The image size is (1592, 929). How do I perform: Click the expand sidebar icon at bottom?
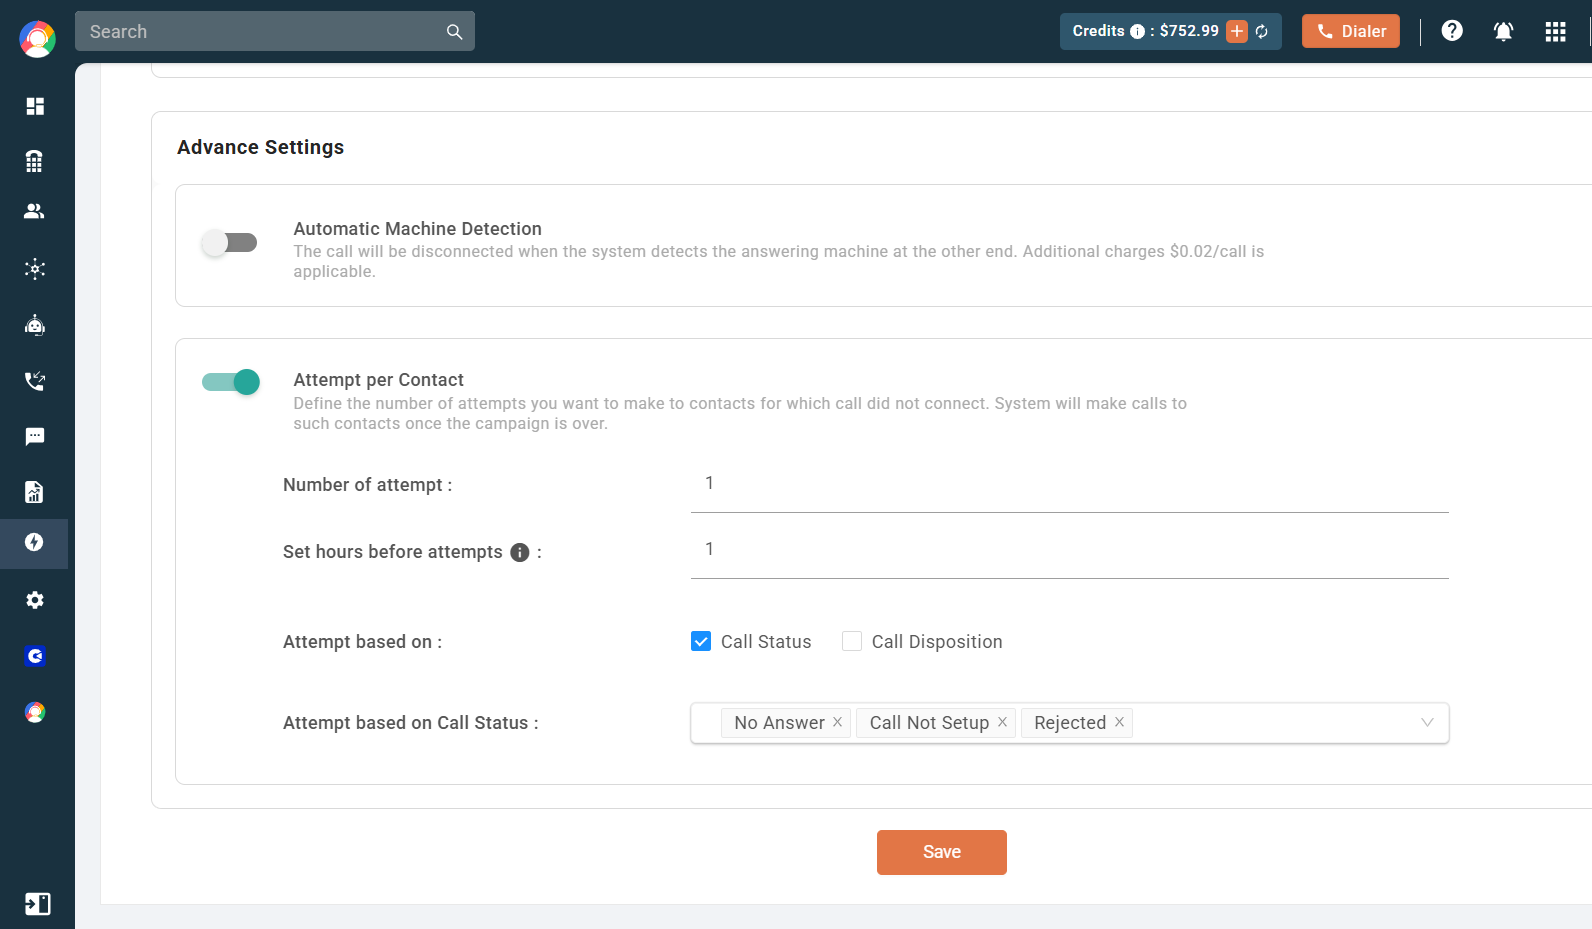37,904
